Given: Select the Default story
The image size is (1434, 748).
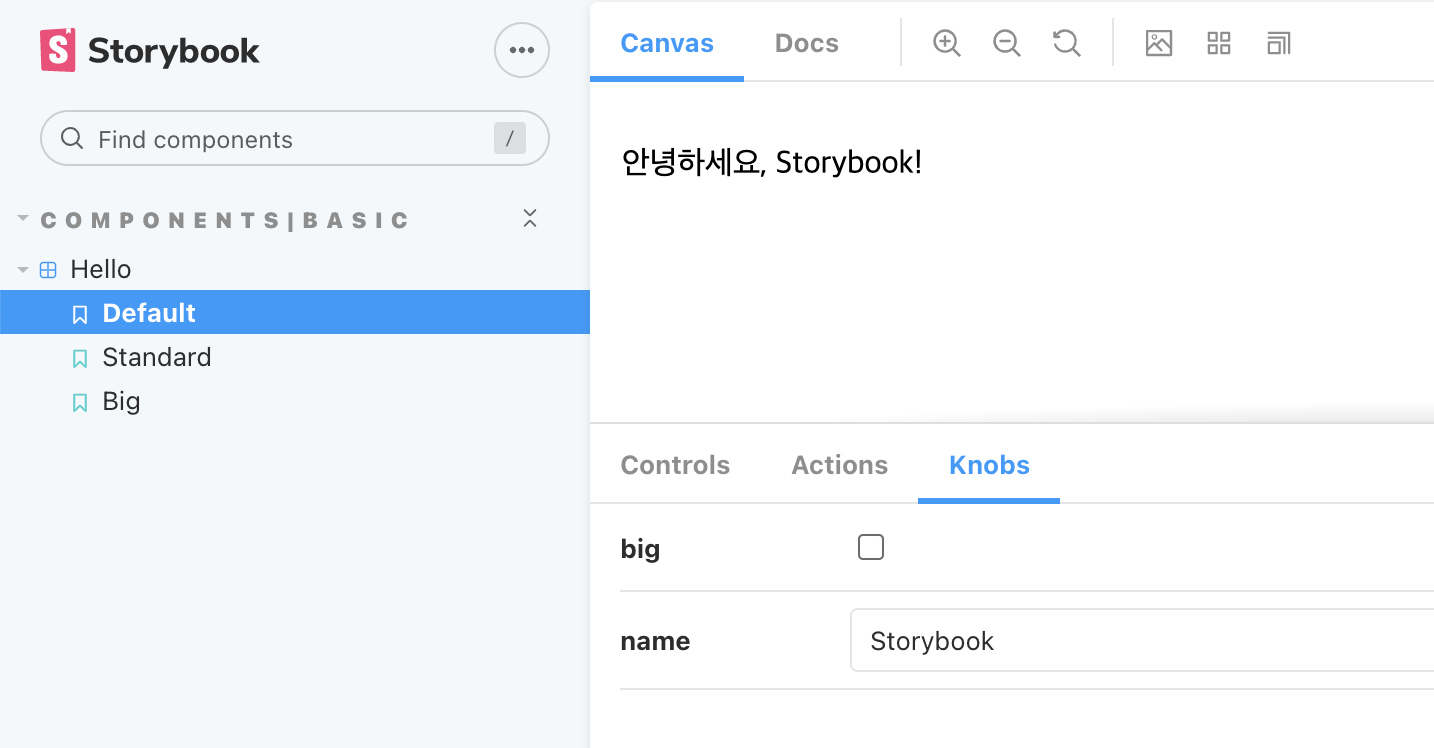Looking at the screenshot, I should [295, 312].
